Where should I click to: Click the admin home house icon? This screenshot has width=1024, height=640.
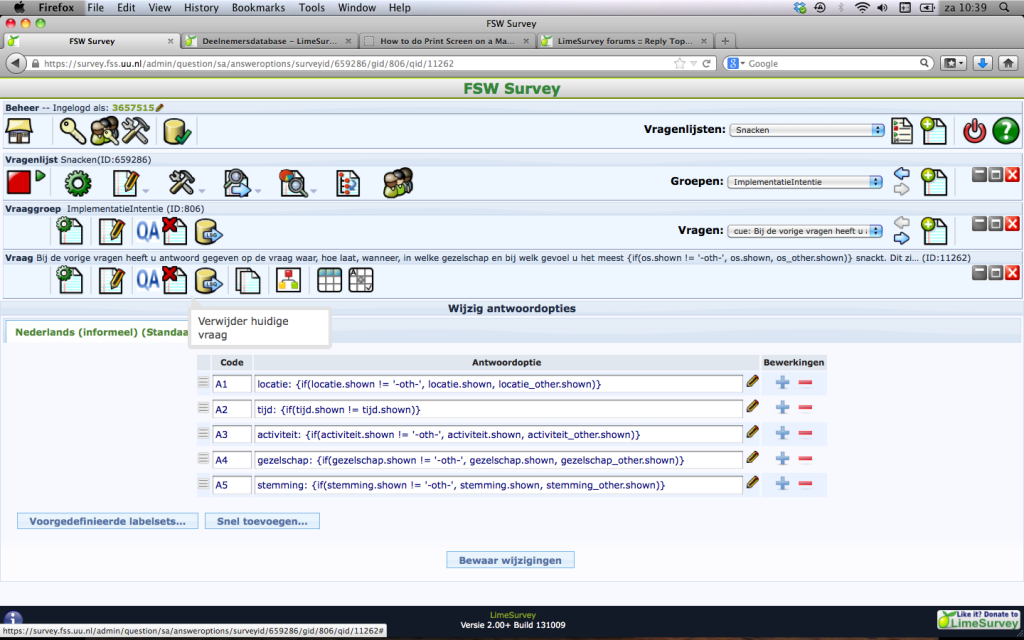pyautogui.click(x=20, y=131)
